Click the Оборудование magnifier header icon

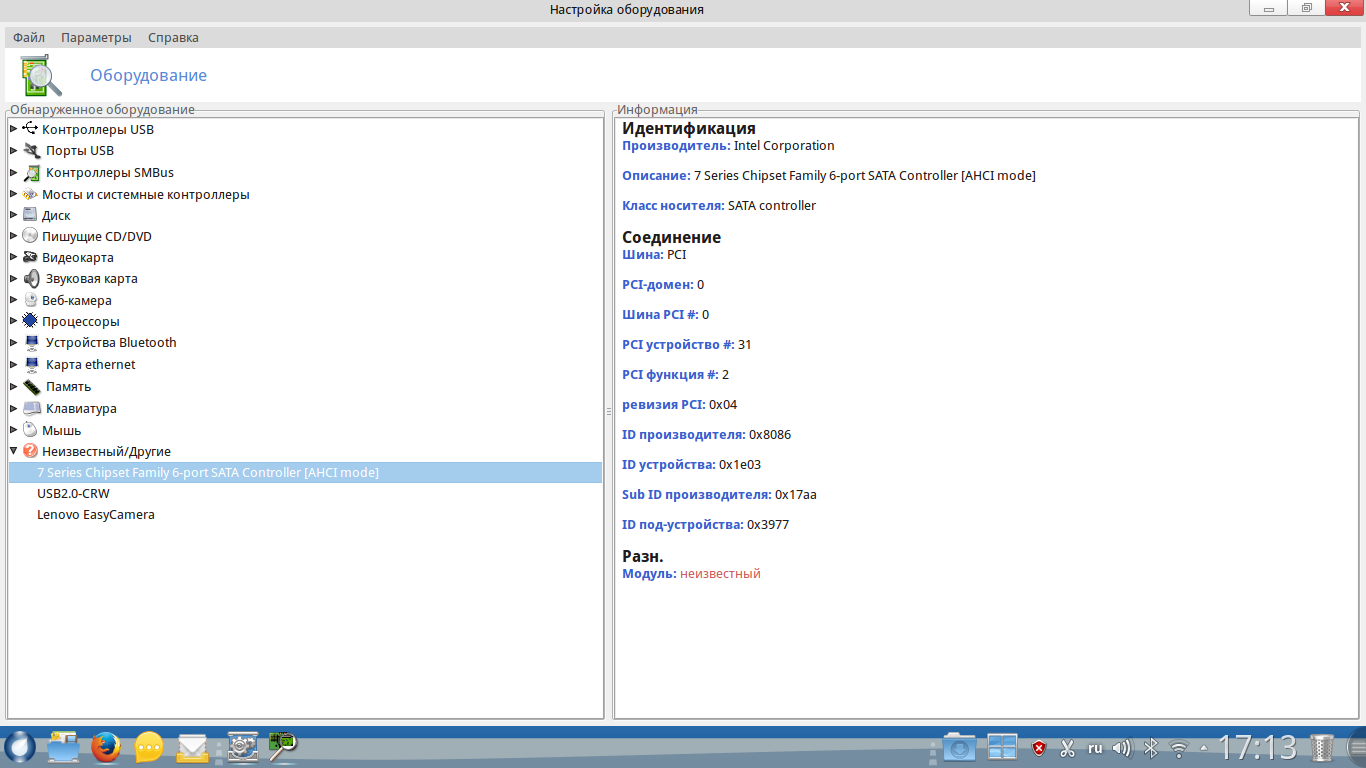pyautogui.click(x=41, y=76)
